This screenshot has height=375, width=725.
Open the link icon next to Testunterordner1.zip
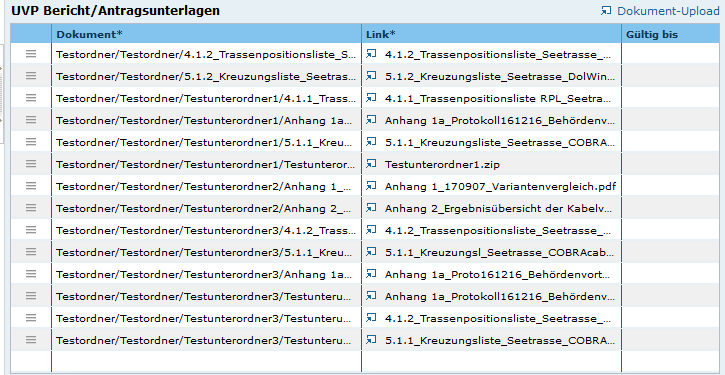coord(371,164)
